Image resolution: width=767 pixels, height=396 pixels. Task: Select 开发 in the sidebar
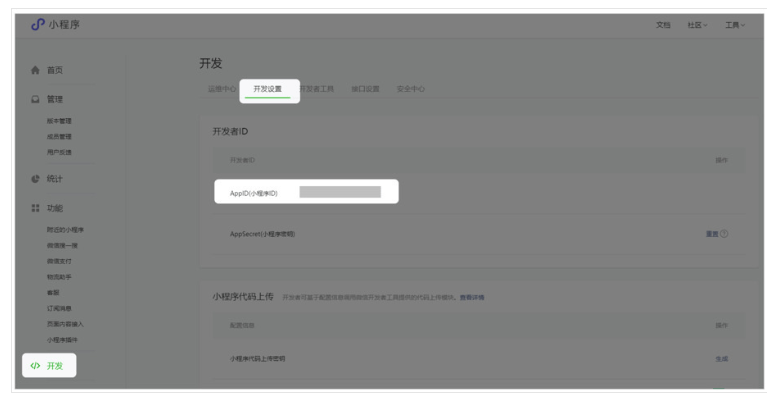[55, 366]
